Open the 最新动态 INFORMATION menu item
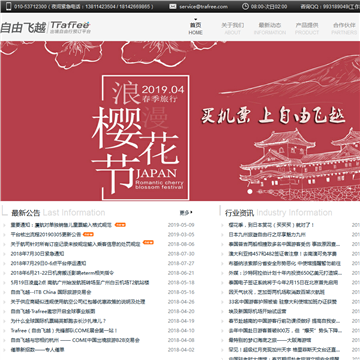Screen dimensions: 360x360 pyautogui.click(x=270, y=29)
